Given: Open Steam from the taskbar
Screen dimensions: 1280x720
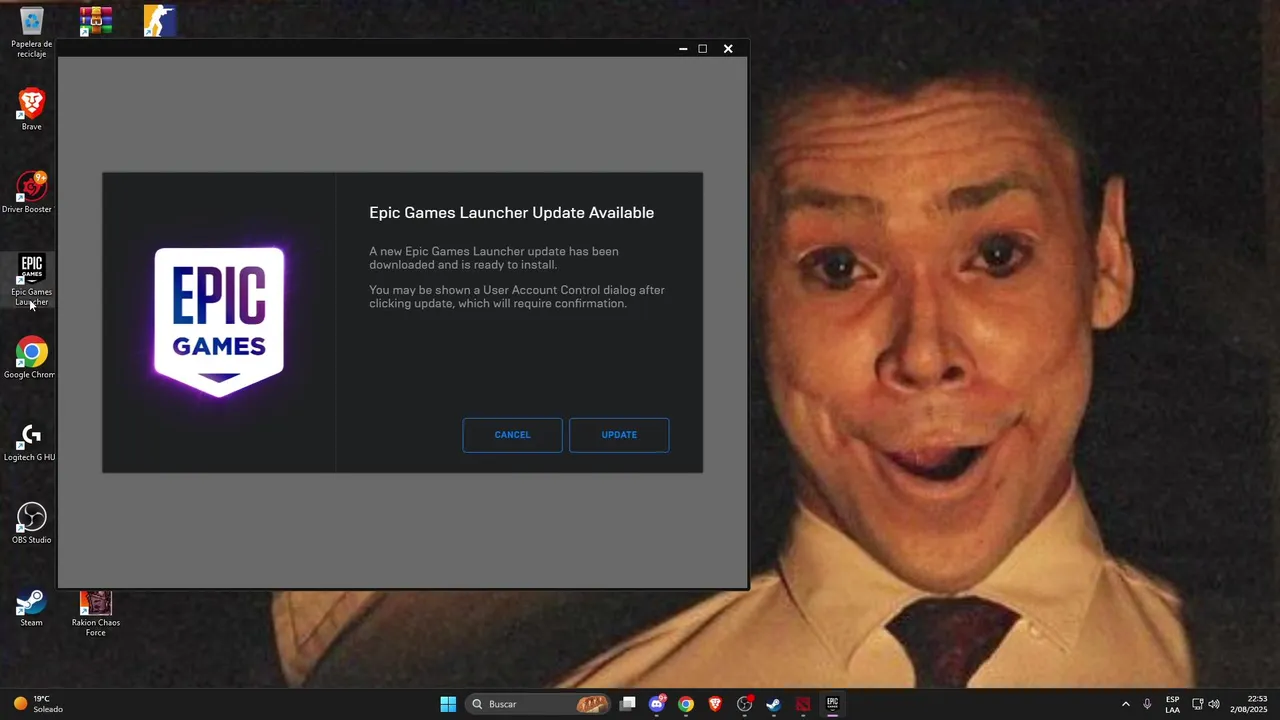Looking at the screenshot, I should click(x=773, y=704).
